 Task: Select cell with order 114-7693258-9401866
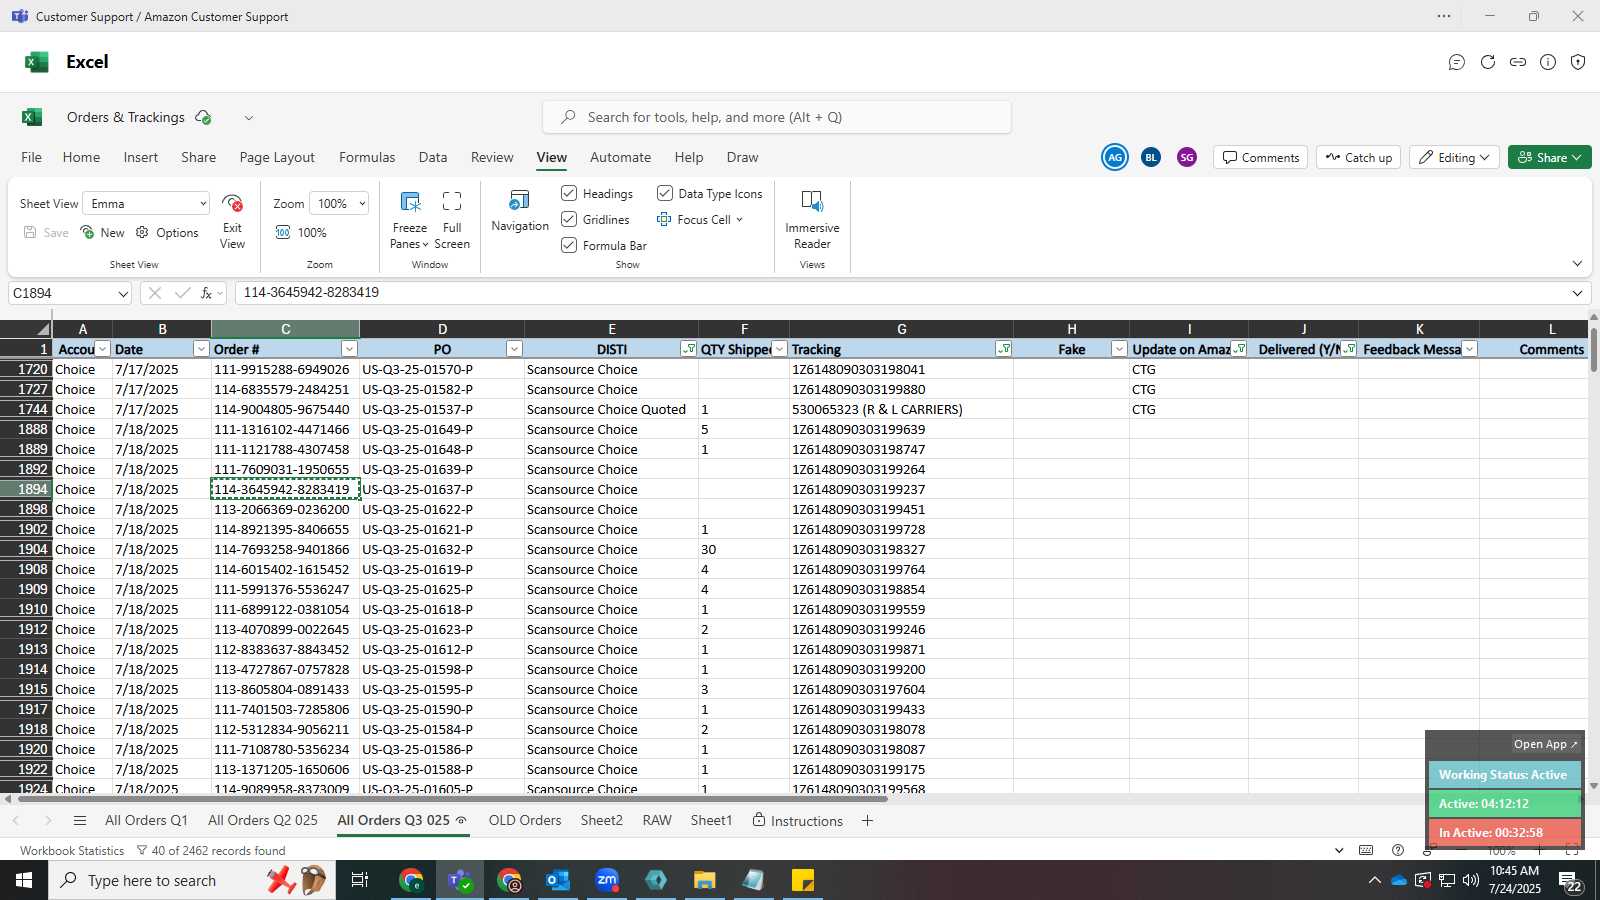pyautogui.click(x=285, y=549)
